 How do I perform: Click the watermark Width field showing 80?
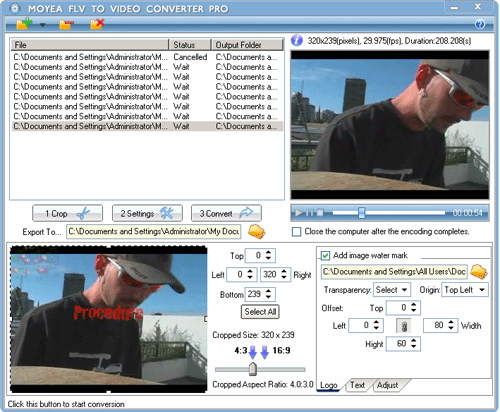click(x=435, y=326)
